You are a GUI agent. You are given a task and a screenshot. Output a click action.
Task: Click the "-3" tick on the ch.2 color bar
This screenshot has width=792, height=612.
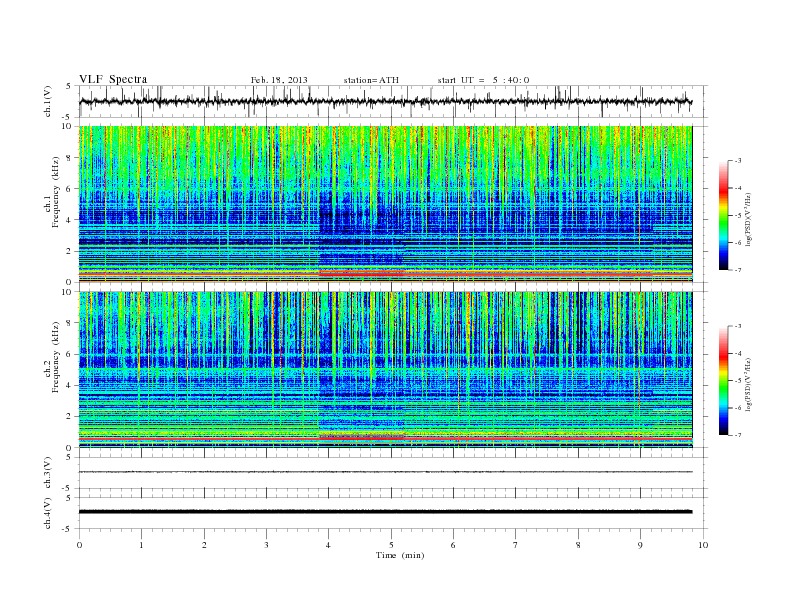click(737, 326)
